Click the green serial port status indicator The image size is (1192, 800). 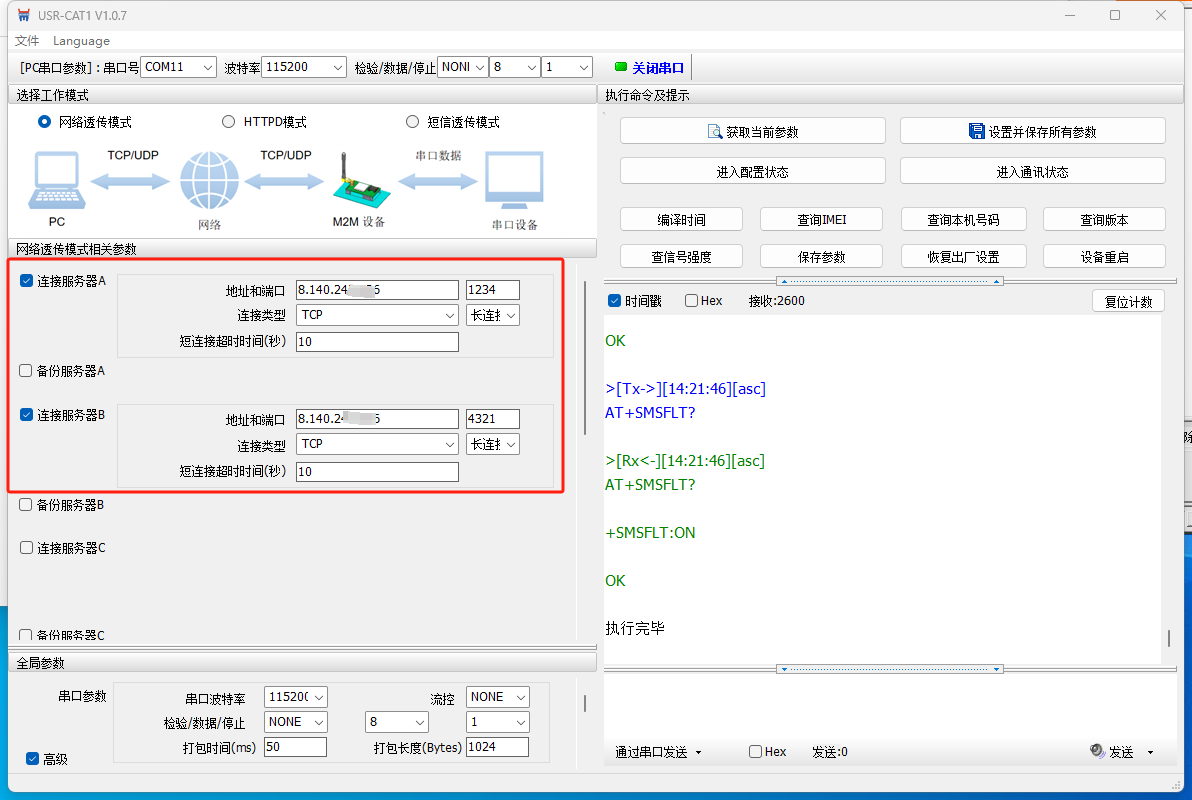pyautogui.click(x=621, y=68)
